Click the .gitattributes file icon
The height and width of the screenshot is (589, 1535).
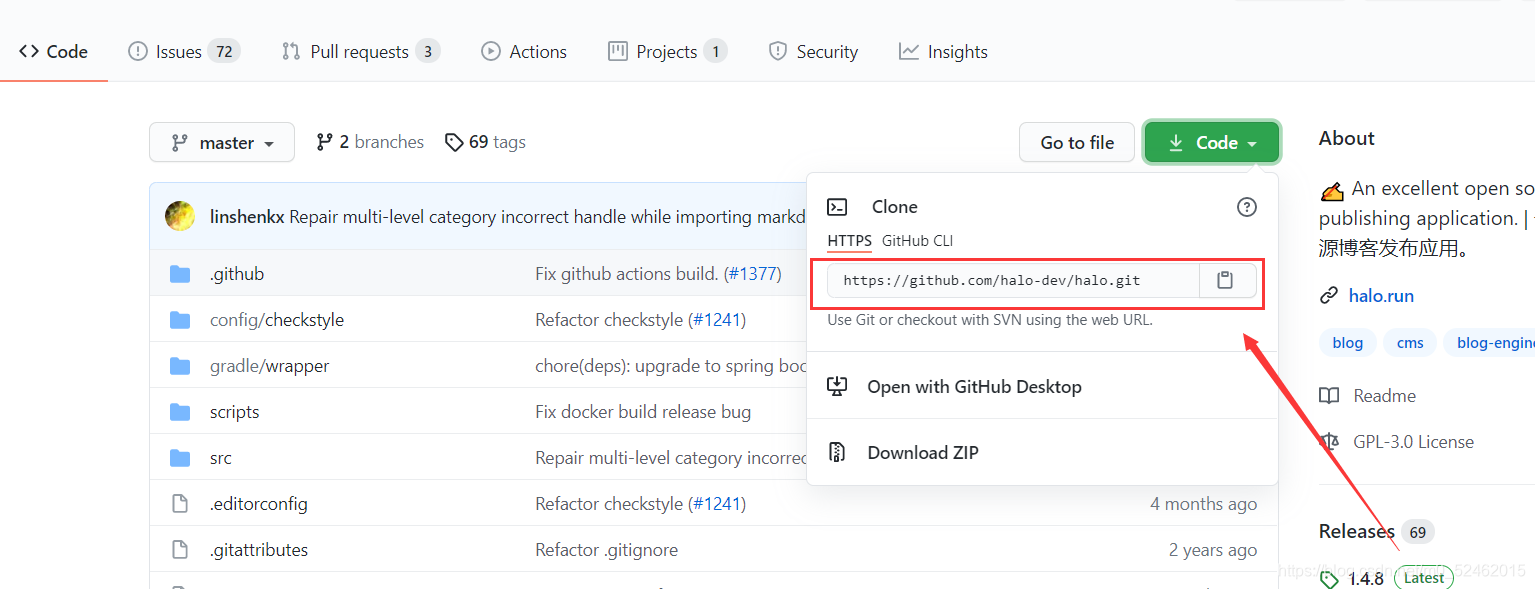coord(180,550)
